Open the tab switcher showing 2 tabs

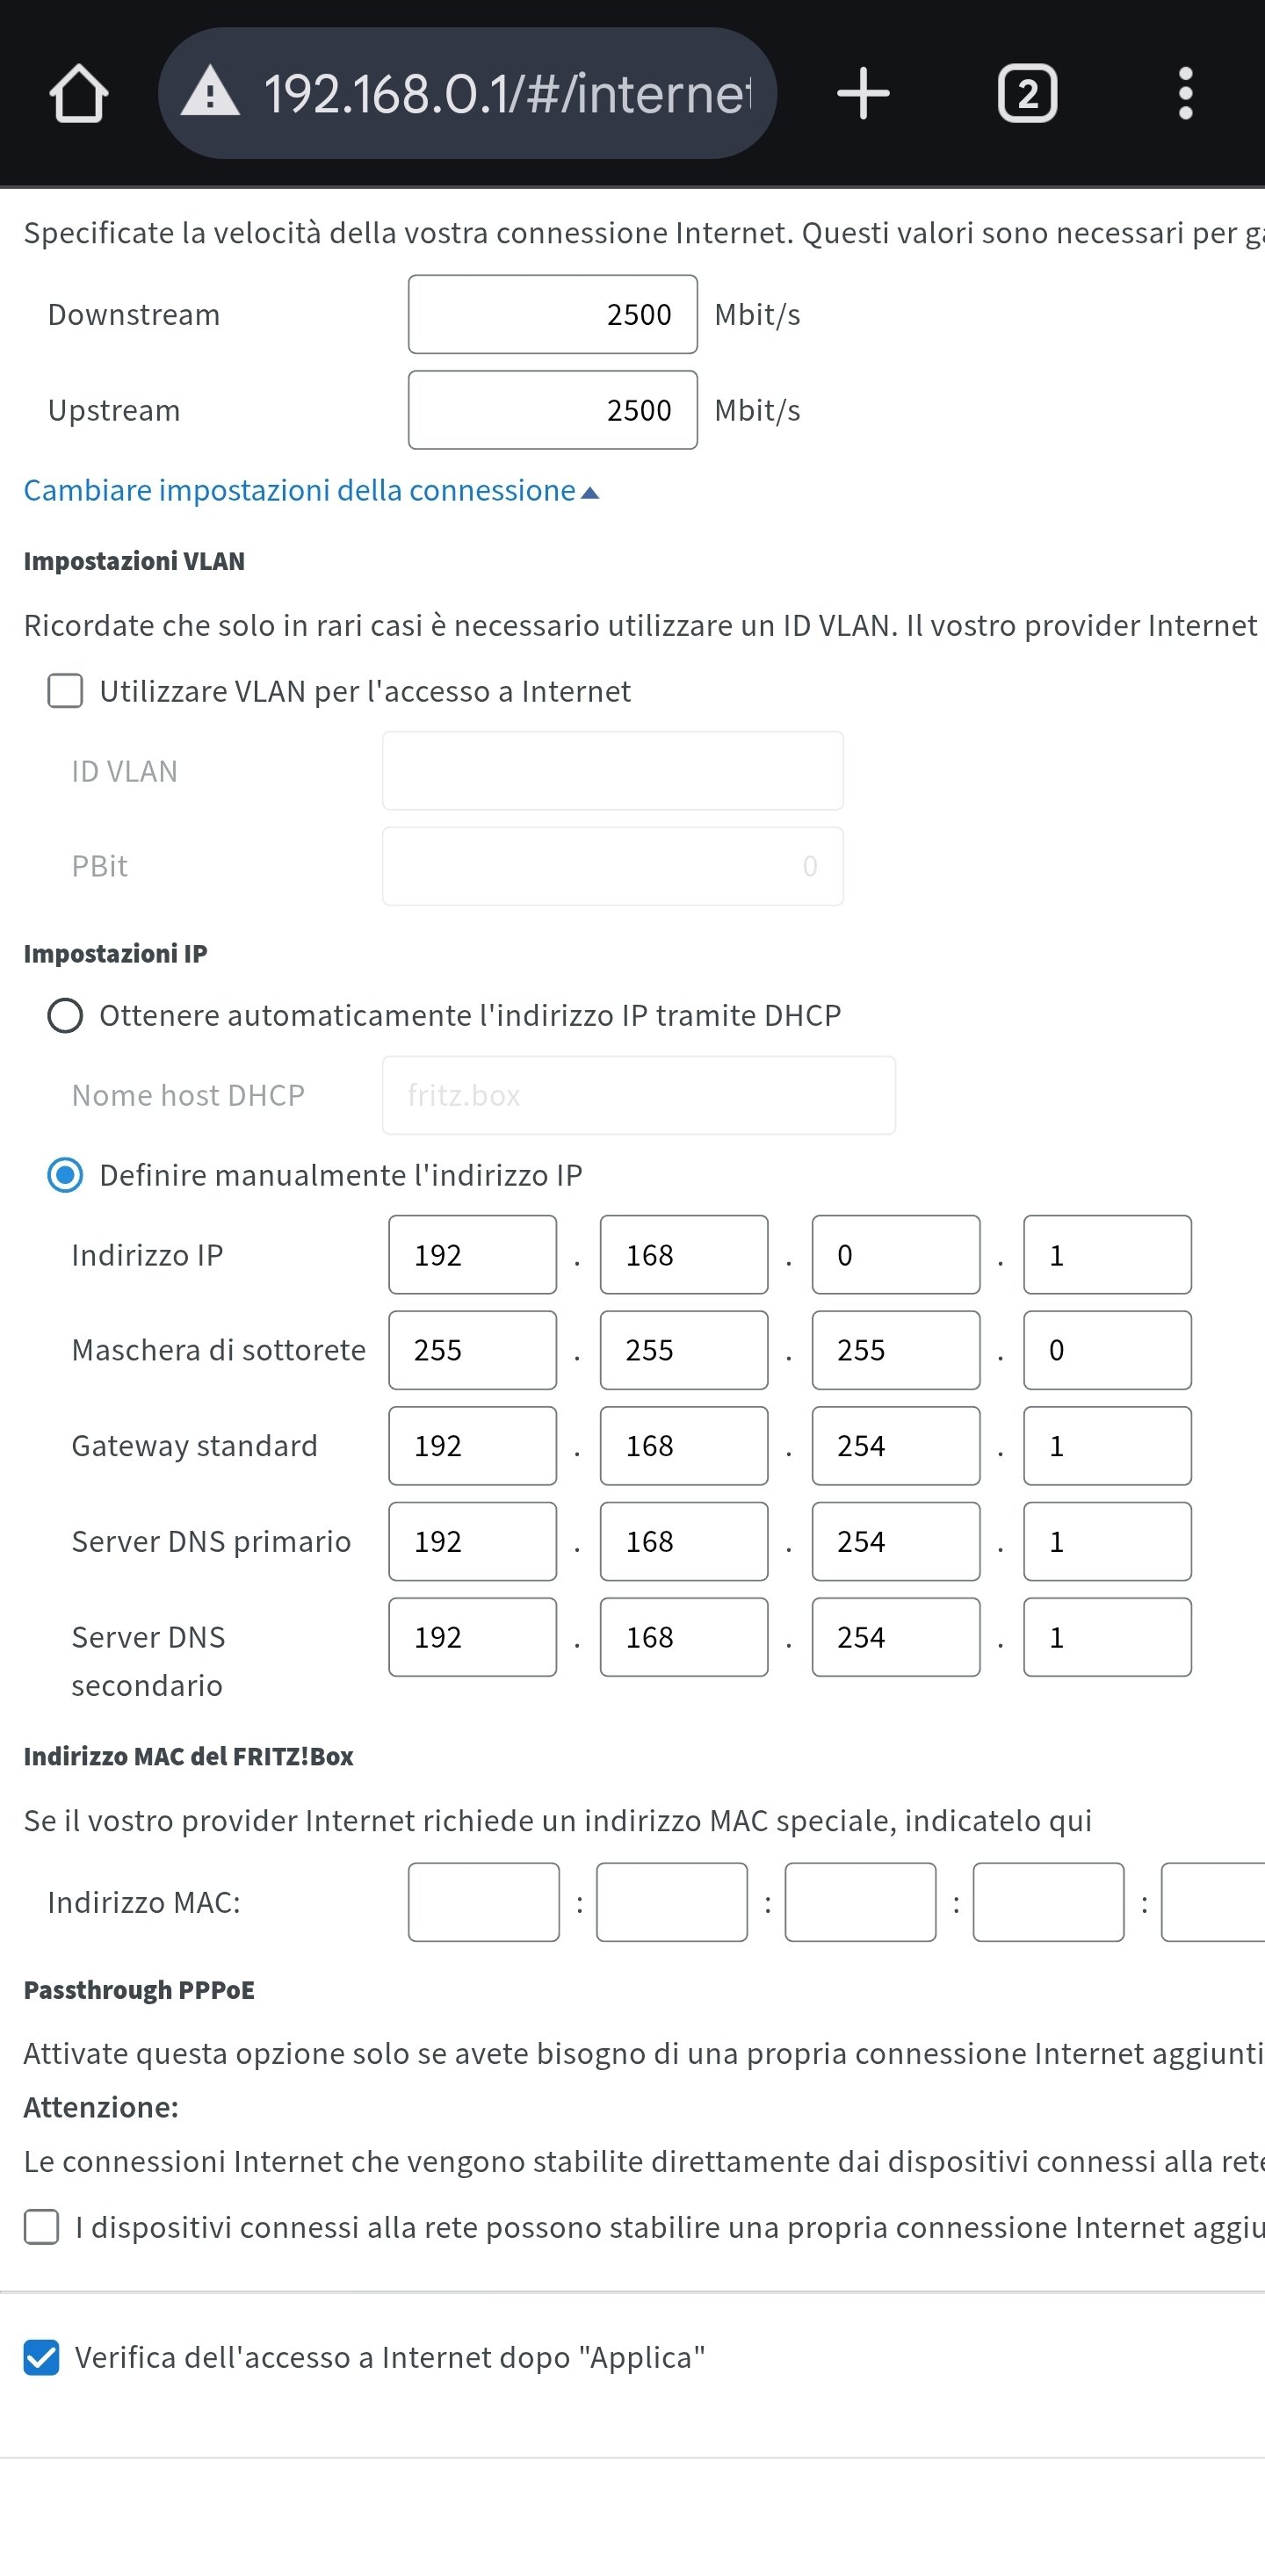pyautogui.click(x=1027, y=94)
